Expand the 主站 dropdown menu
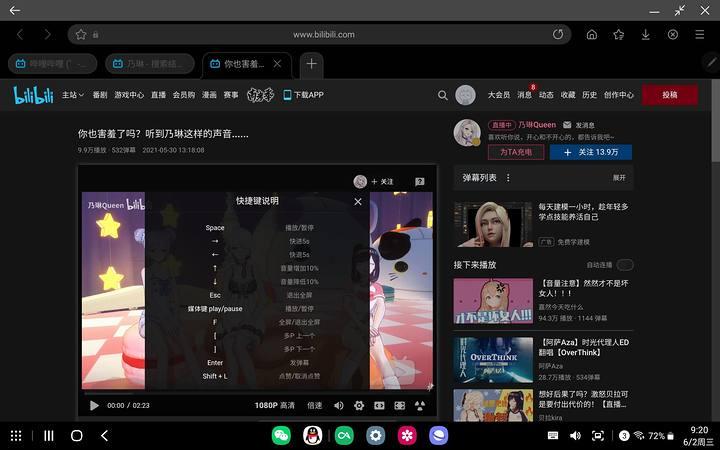This screenshot has width=720, height=450. tap(73, 95)
